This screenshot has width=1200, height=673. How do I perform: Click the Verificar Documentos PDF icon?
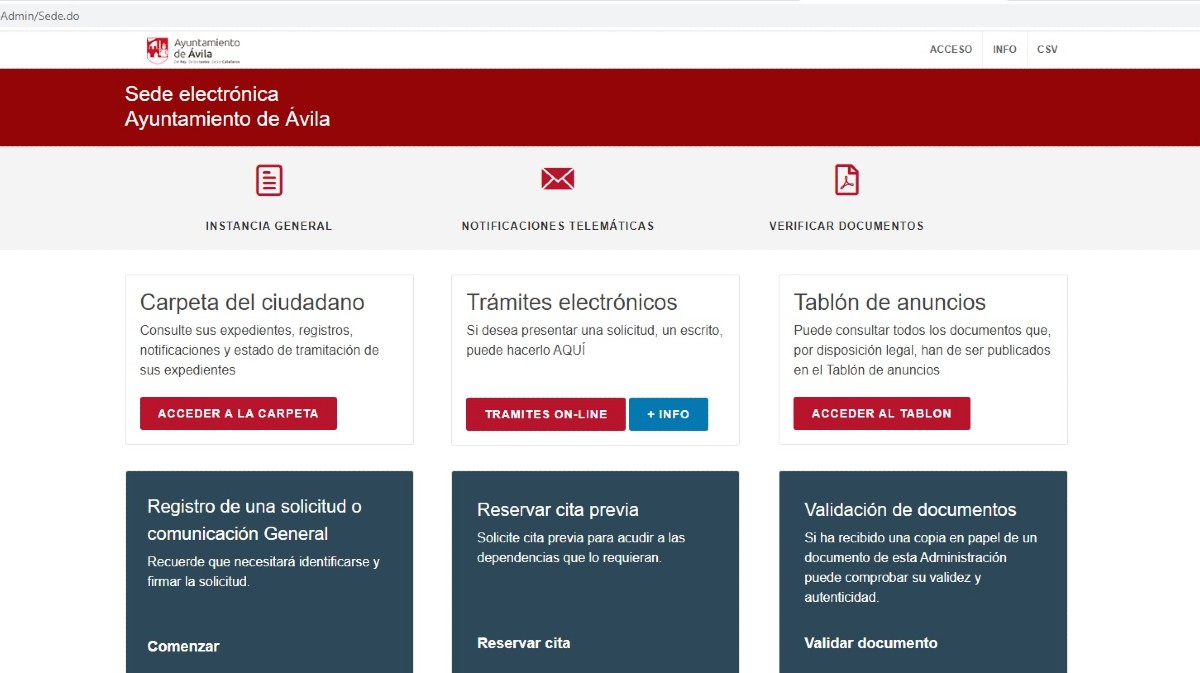coord(846,180)
